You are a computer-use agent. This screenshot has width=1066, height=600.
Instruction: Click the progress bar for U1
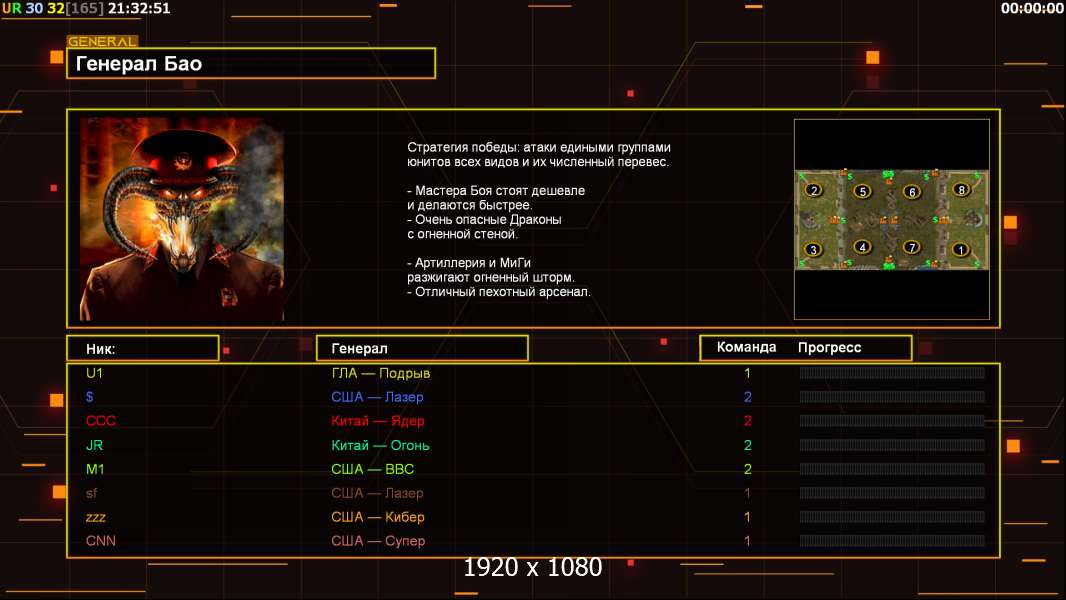click(892, 372)
